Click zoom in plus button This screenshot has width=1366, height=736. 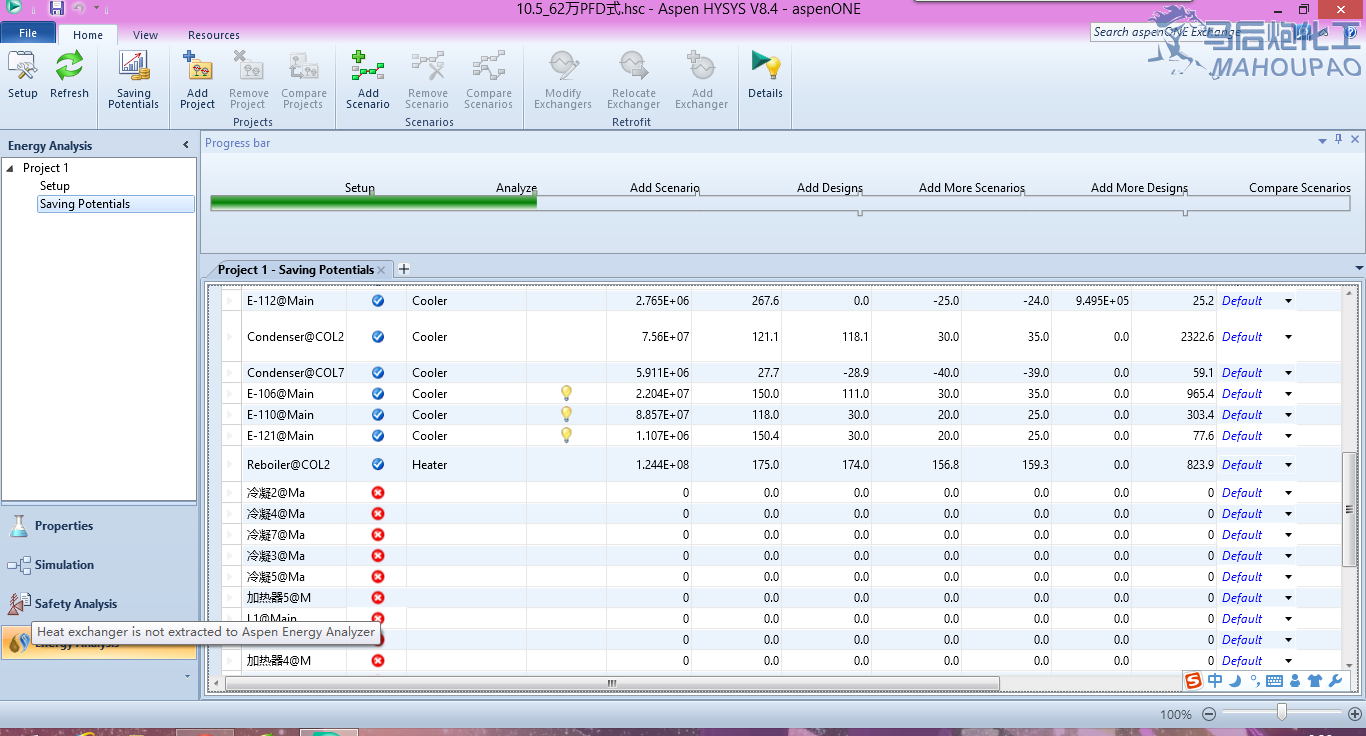[x=1354, y=714]
